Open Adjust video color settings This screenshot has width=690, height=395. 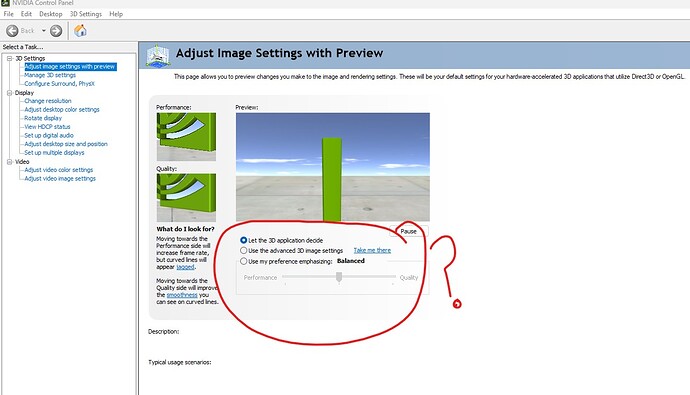tap(59, 170)
